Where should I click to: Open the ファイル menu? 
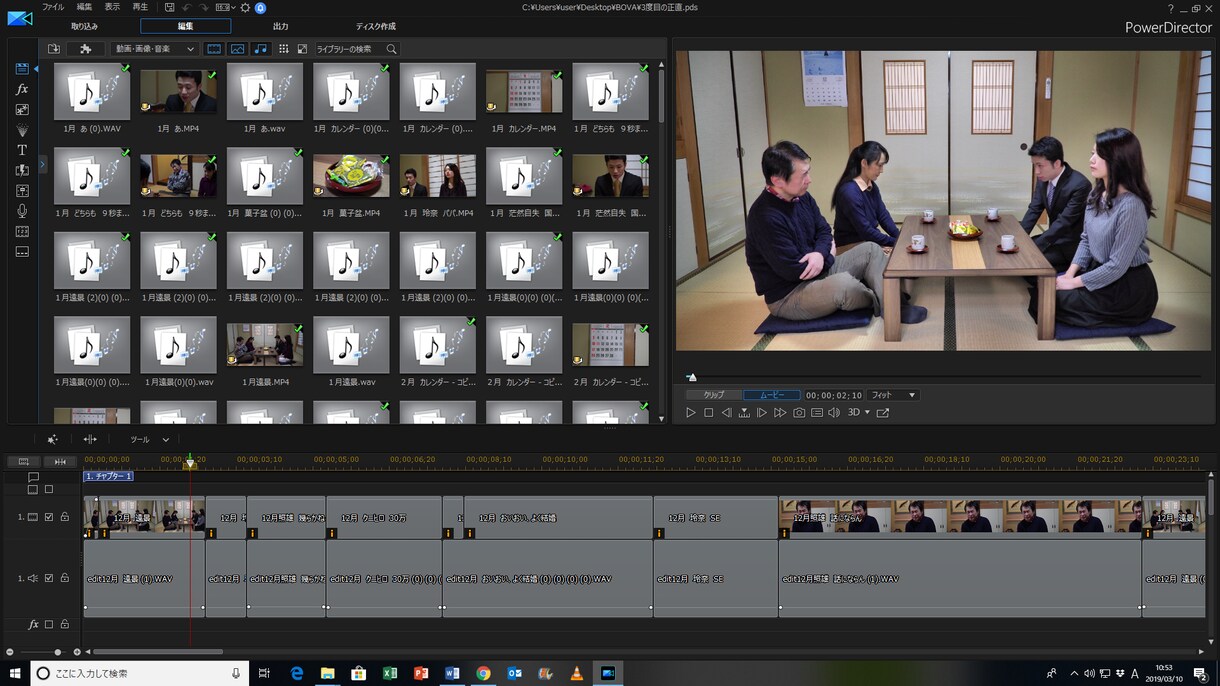(x=53, y=7)
